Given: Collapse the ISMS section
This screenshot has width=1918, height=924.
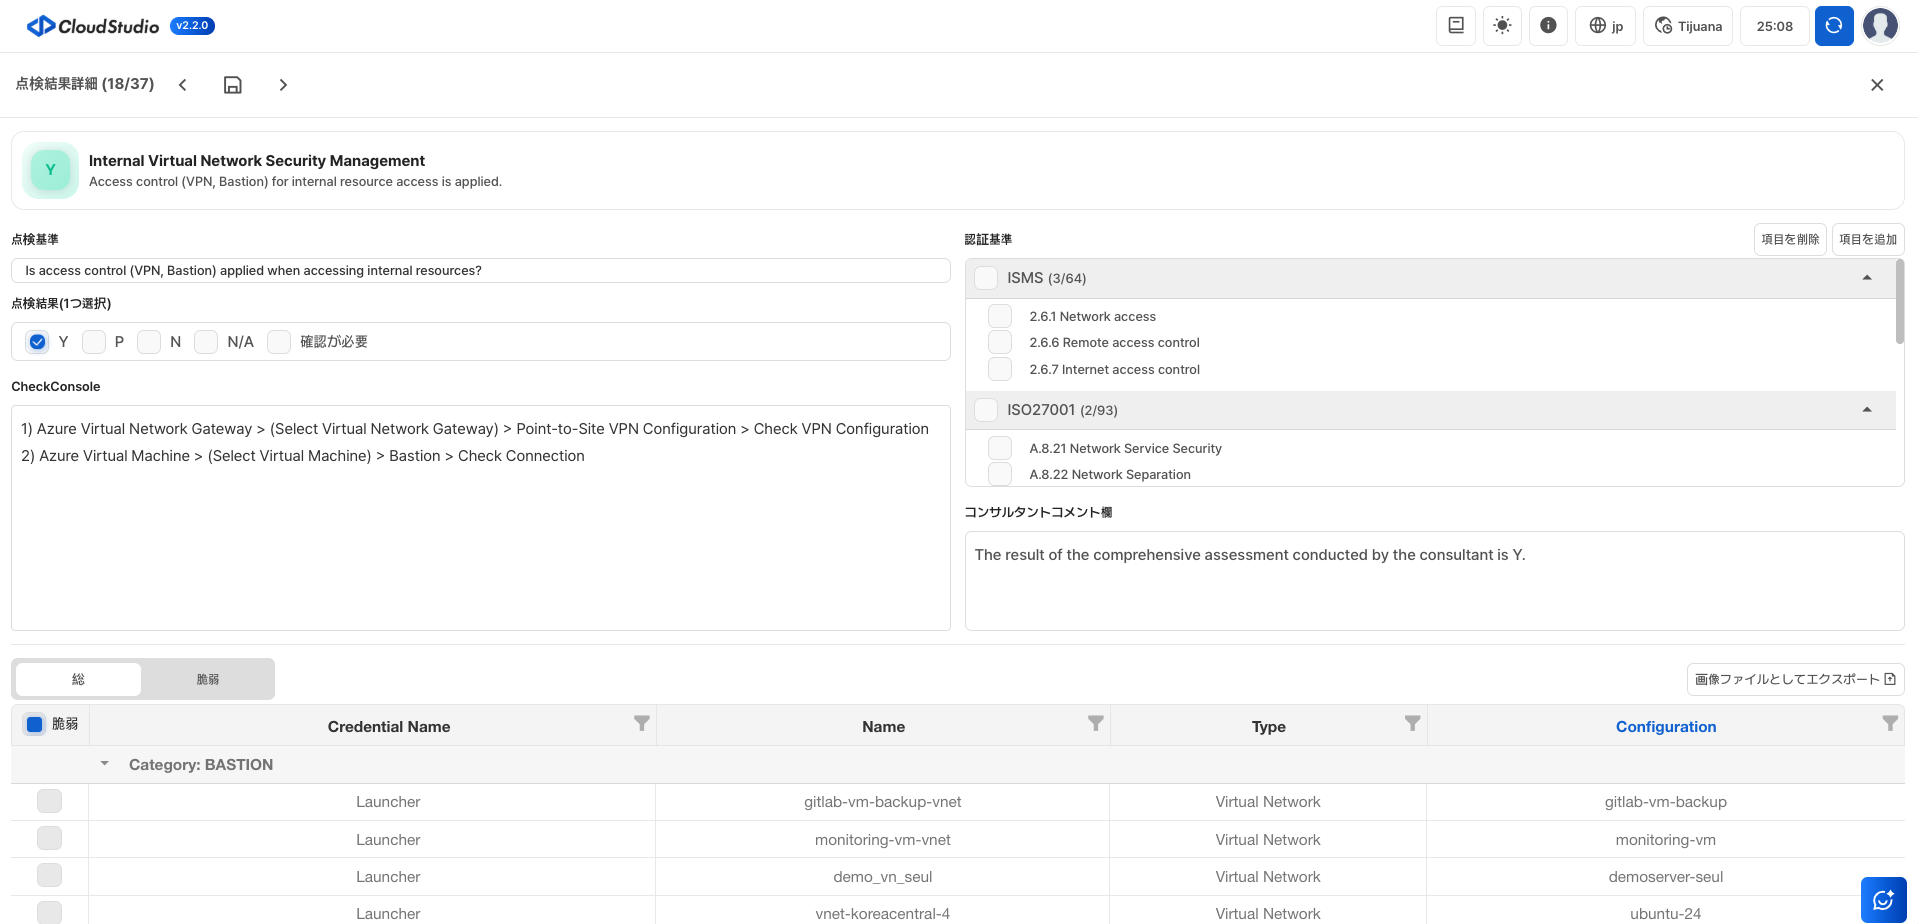Looking at the screenshot, I should point(1866,278).
